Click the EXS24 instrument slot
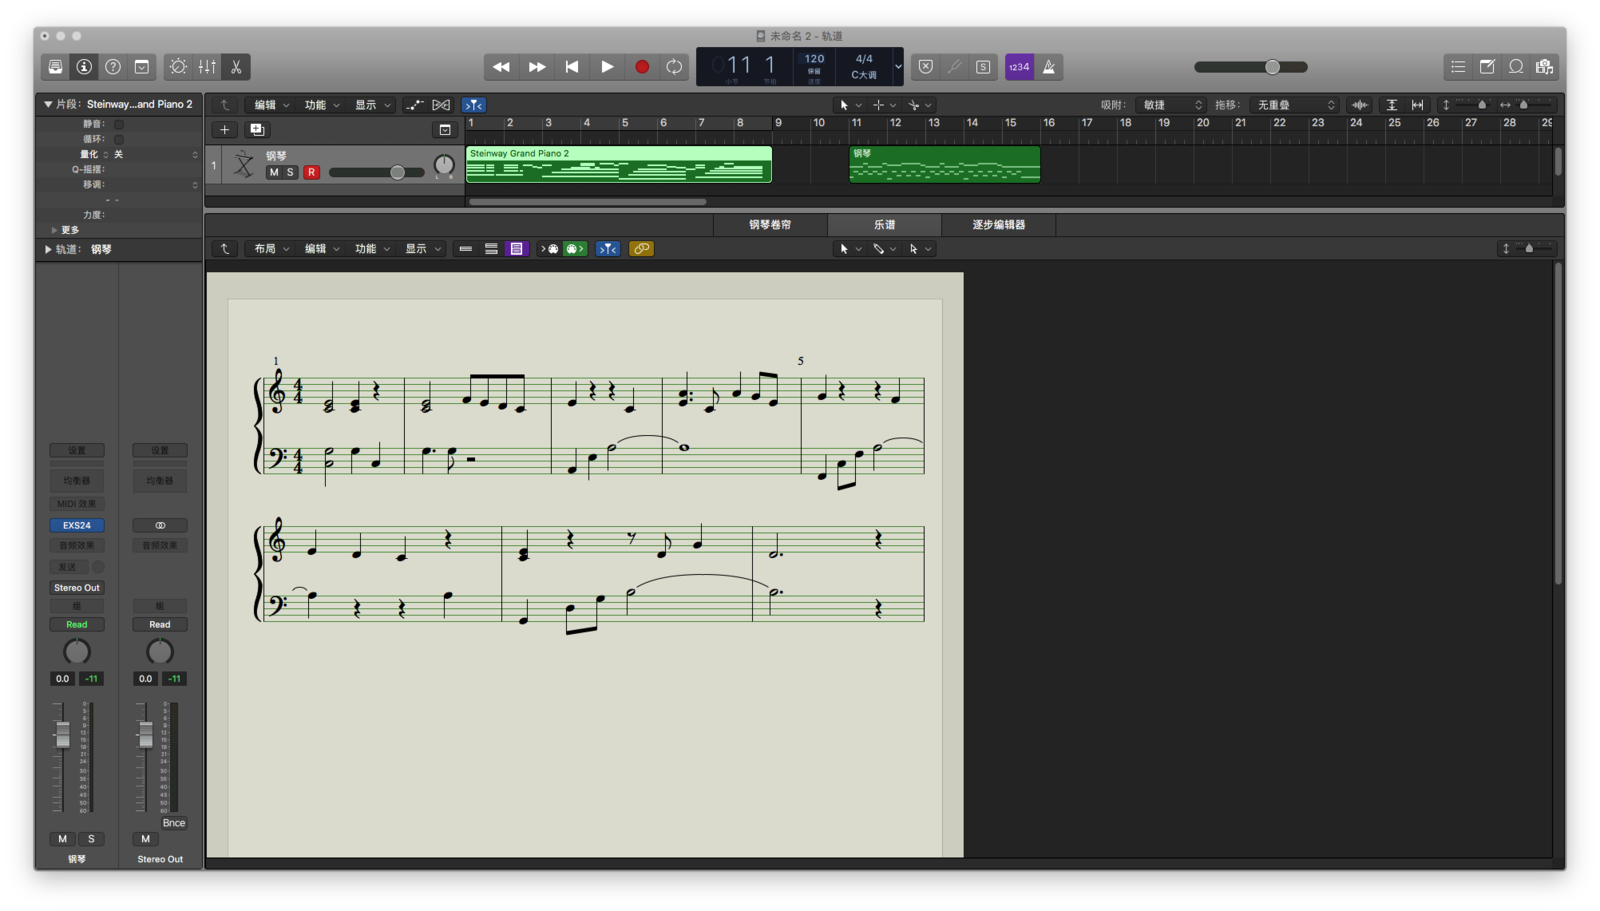The image size is (1600, 911). [77, 525]
